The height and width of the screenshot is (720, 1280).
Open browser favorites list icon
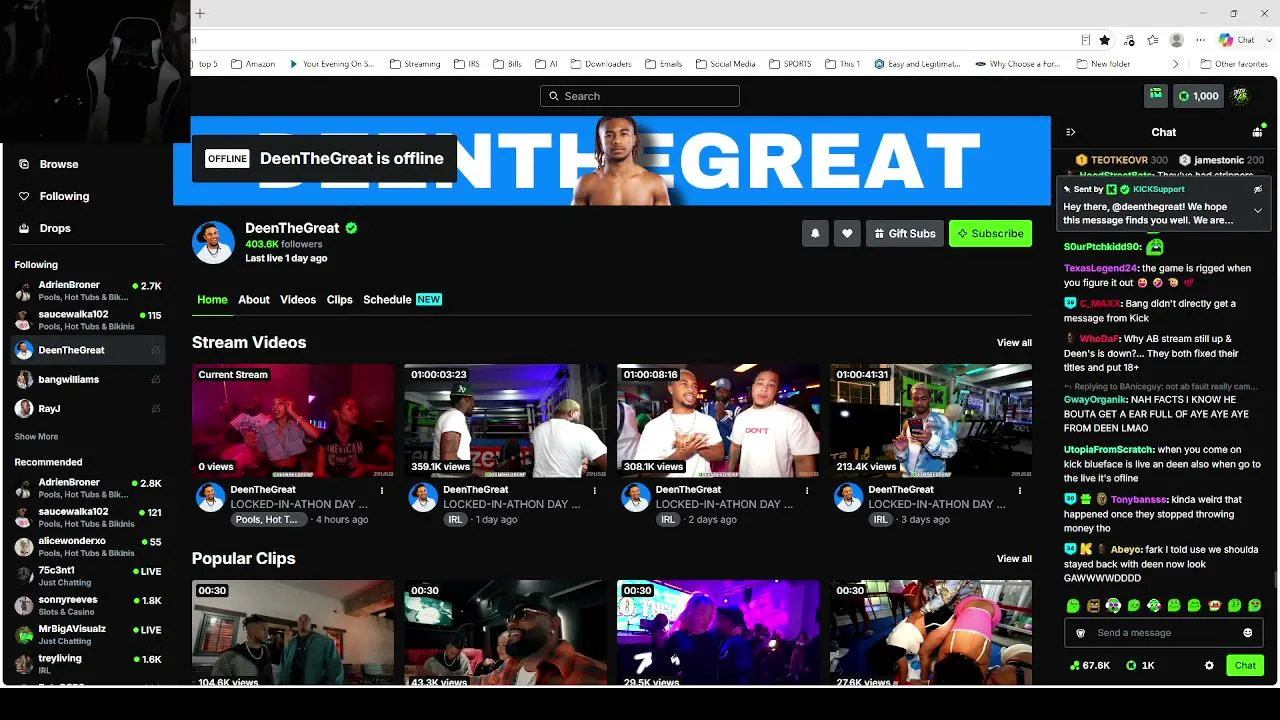[x=1153, y=40]
